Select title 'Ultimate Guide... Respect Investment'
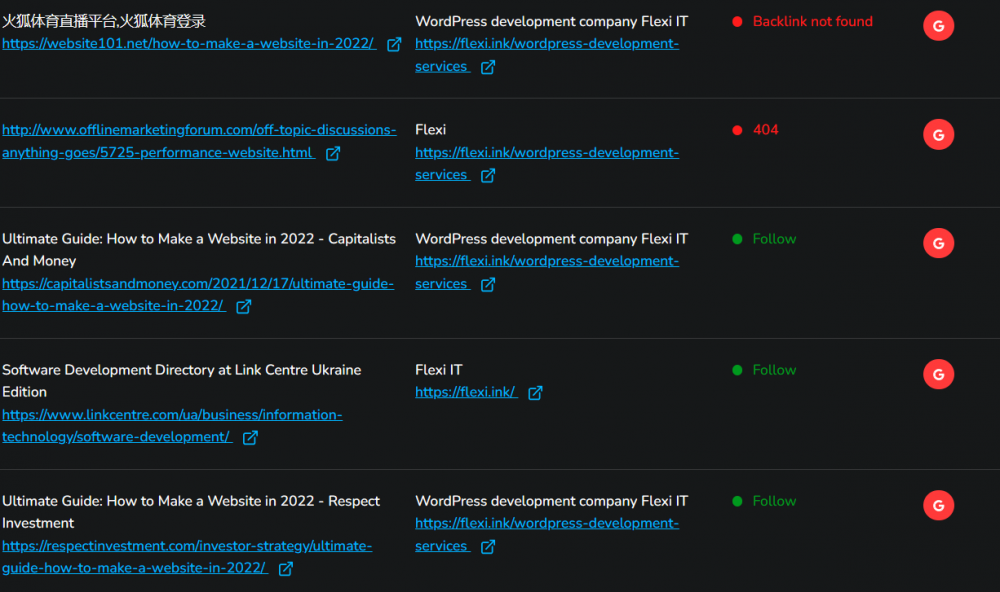Viewport: 1000px width, 592px height. pos(191,512)
